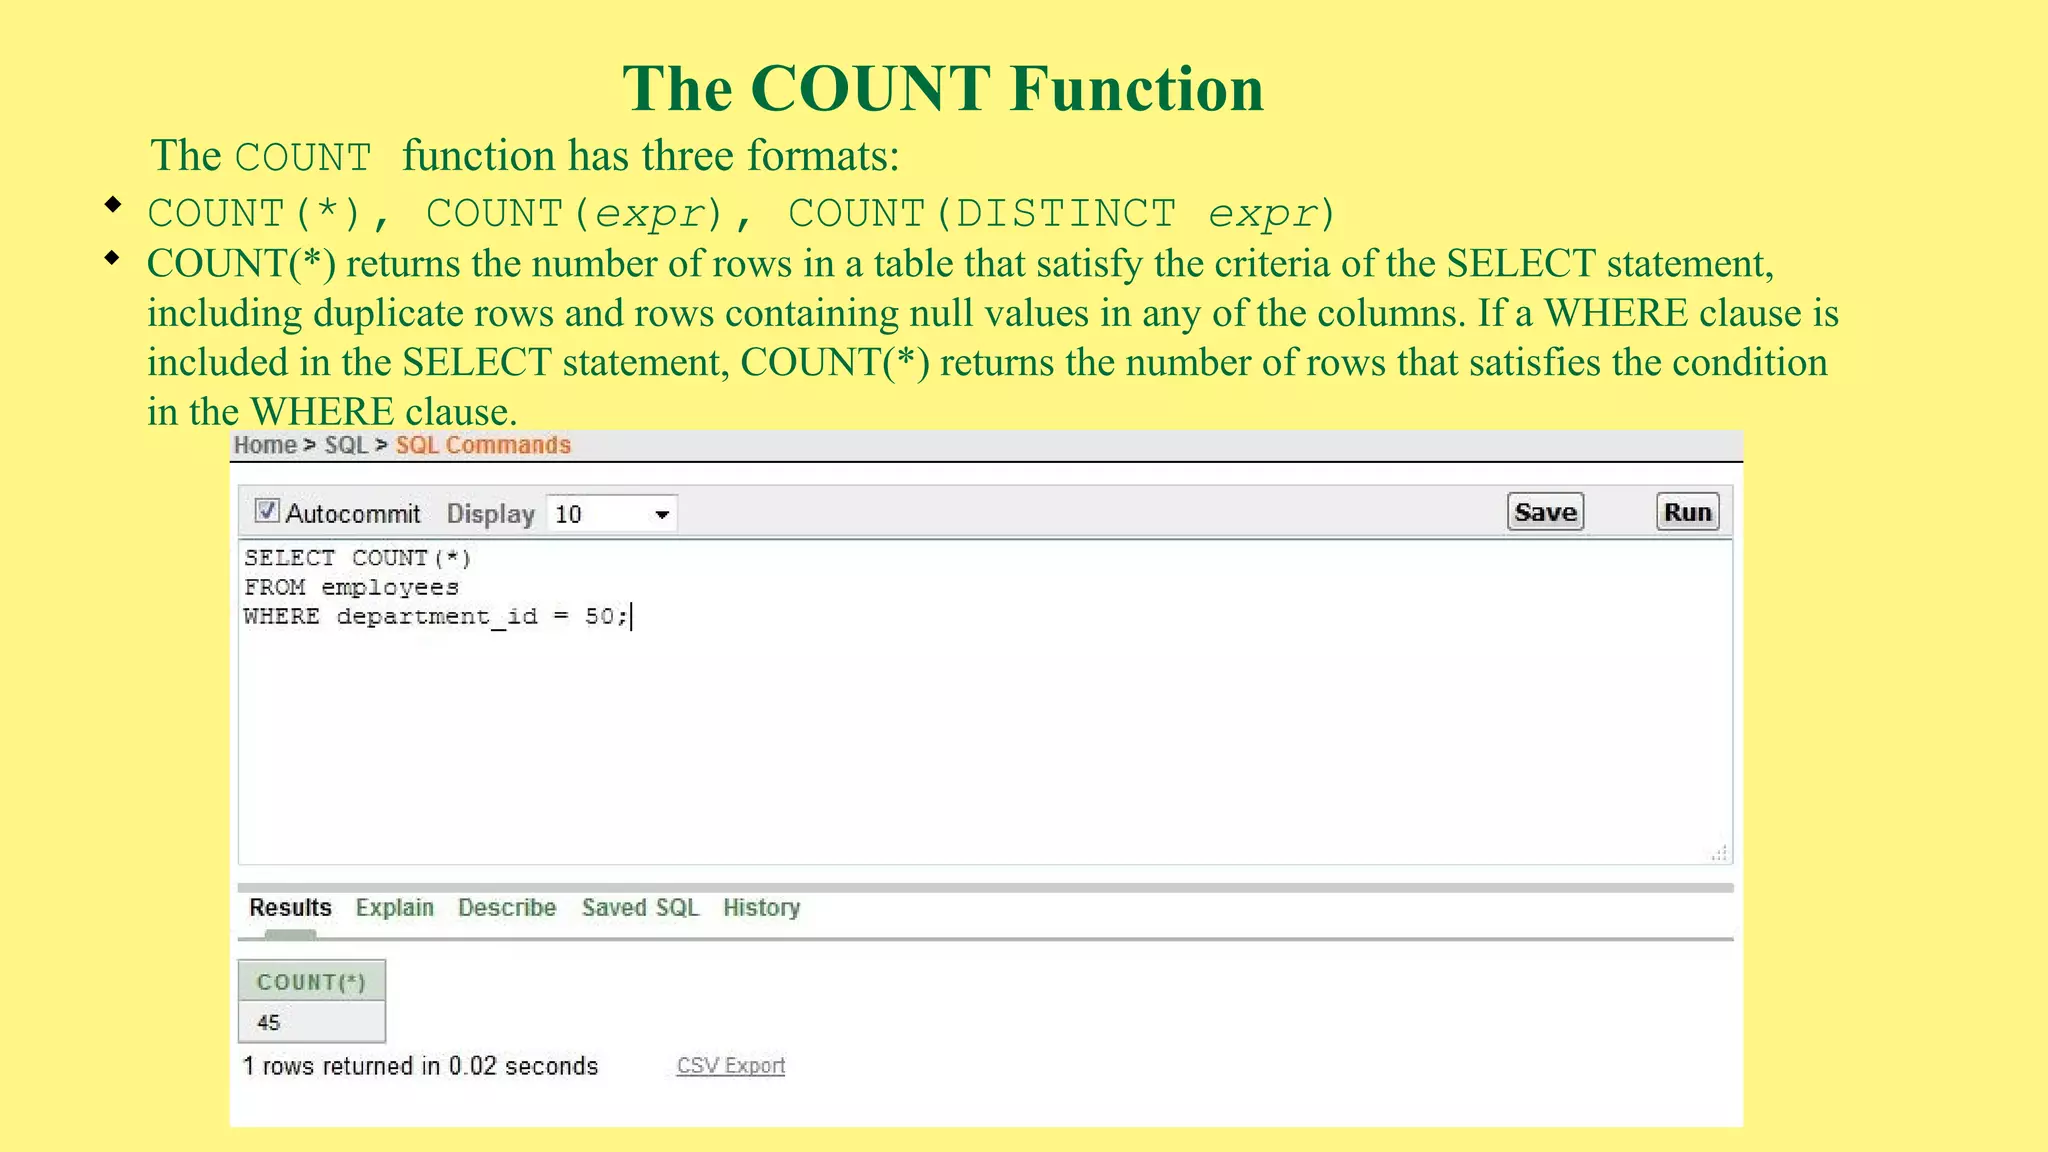Screen dimensions: 2048x1152
Task: Click the Save button
Action: [x=1545, y=512]
